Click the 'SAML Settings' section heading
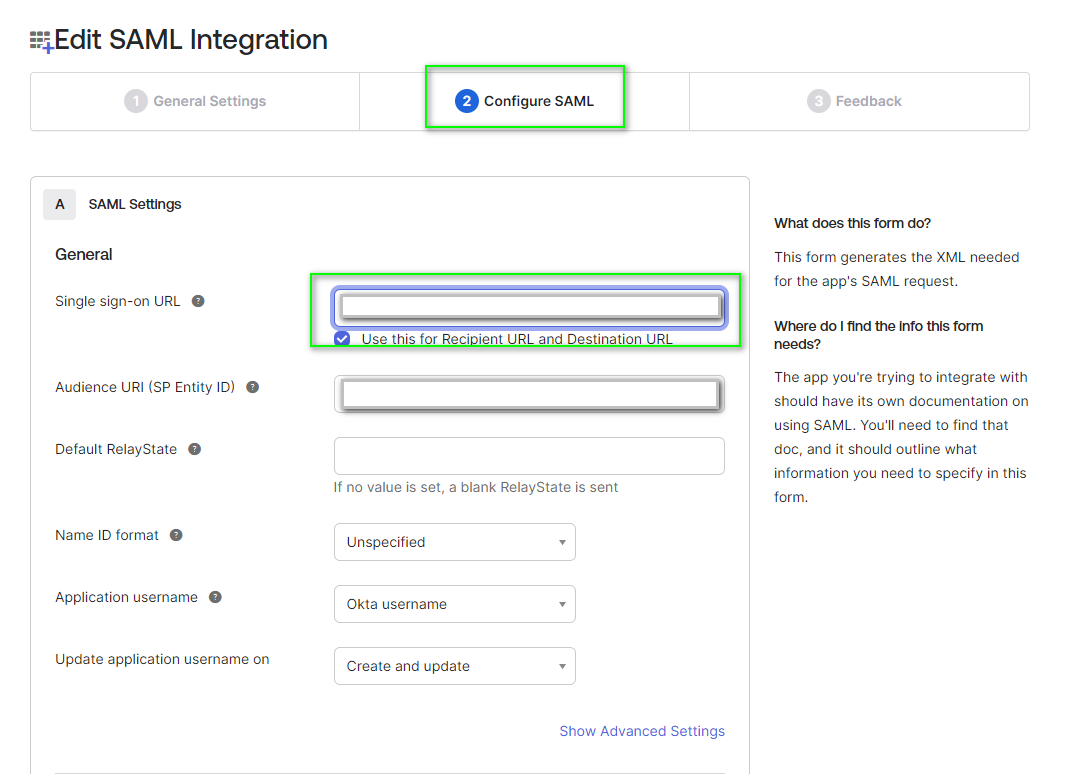The width and height of the screenshot is (1065, 774). 135,204
